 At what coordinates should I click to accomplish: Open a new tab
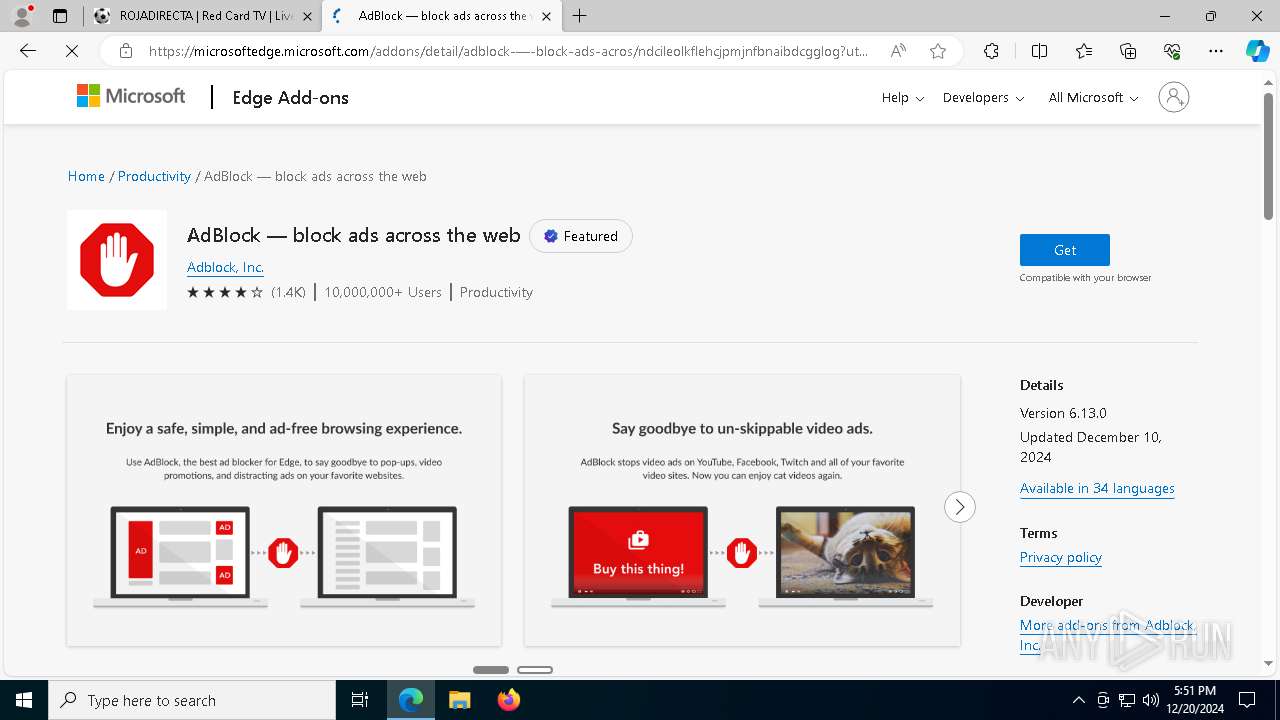click(580, 16)
